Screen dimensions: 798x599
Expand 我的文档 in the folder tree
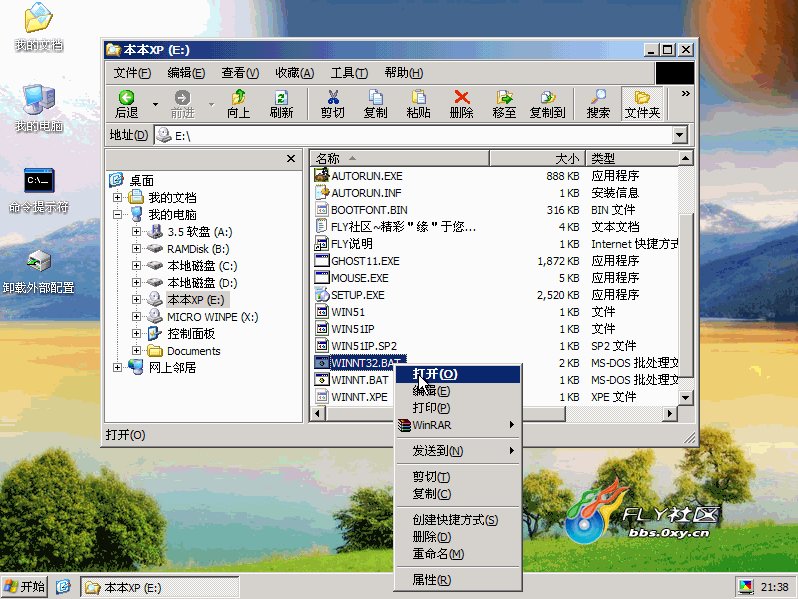pyautogui.click(x=118, y=197)
